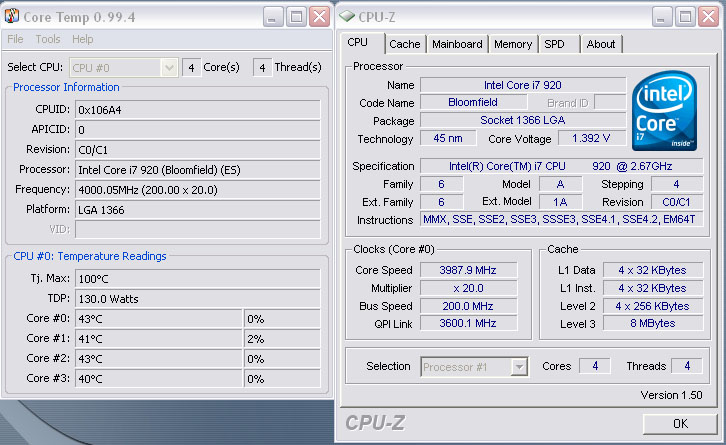Switch to the Mainboard tab
726x445 pixels.
click(x=457, y=44)
